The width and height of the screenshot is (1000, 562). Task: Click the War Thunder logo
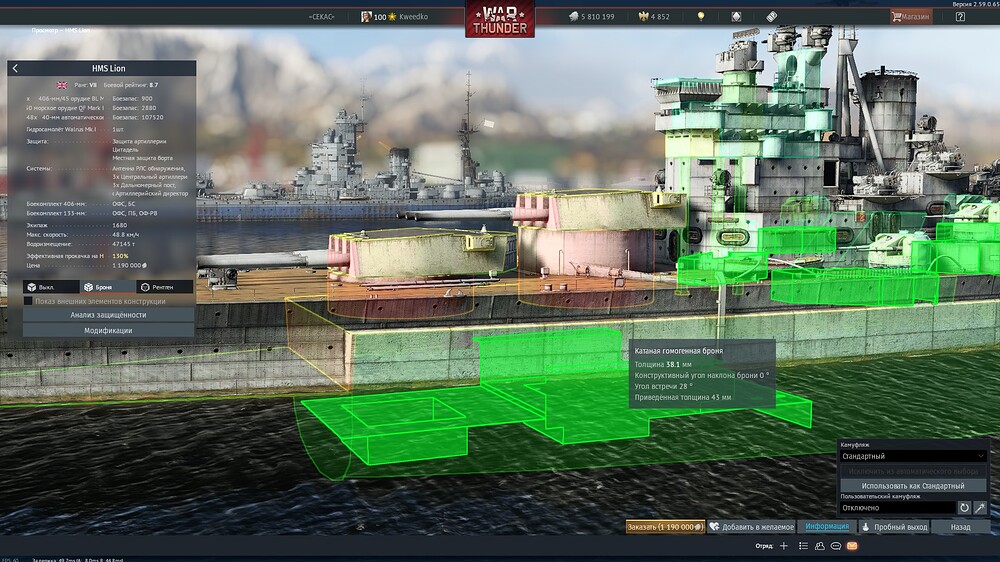[x=500, y=19]
